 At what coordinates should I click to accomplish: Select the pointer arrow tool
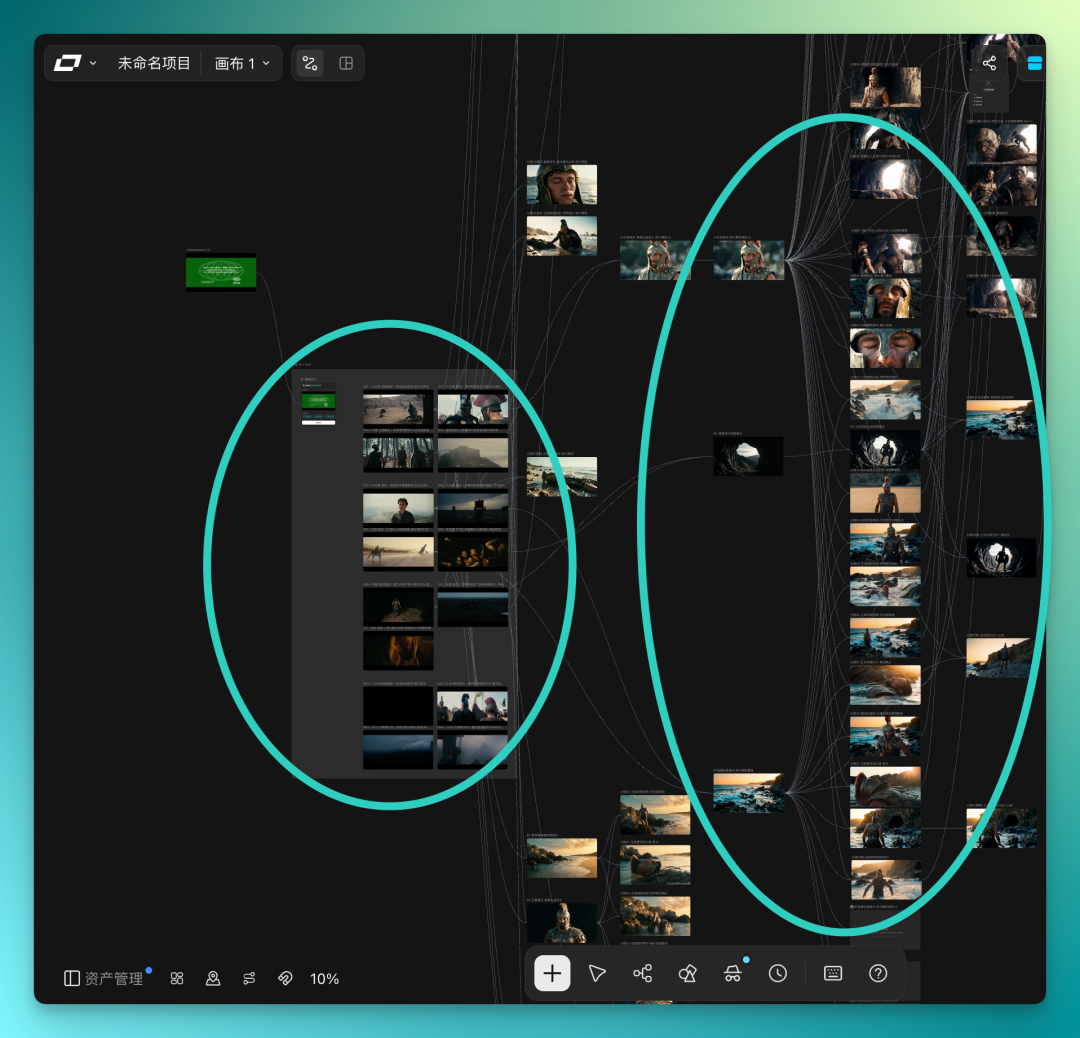click(597, 973)
